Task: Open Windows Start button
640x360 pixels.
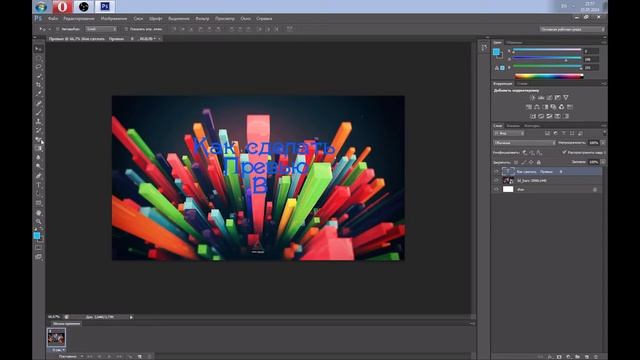Action: pos(41,7)
